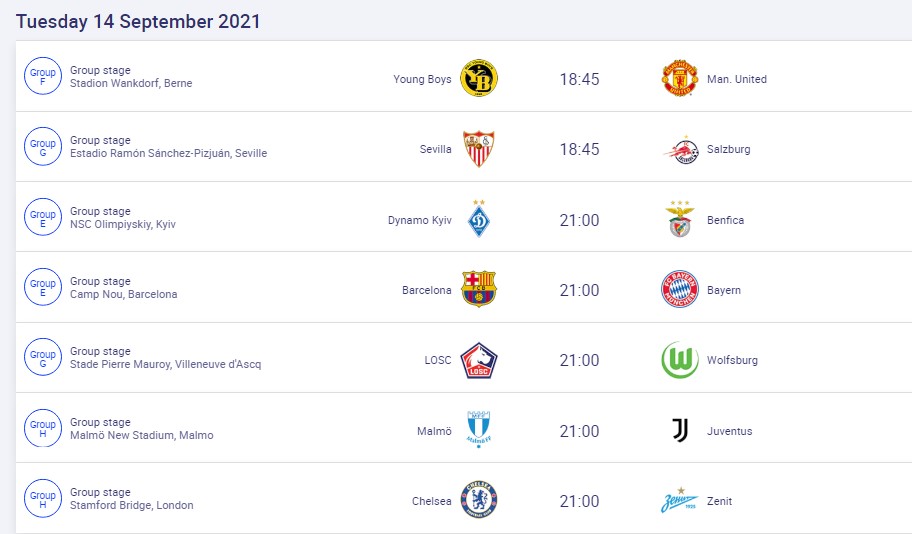Screen dimensions: 912x534
Task: Open the Wolfsburg green logo
Action: pyautogui.click(x=680, y=360)
